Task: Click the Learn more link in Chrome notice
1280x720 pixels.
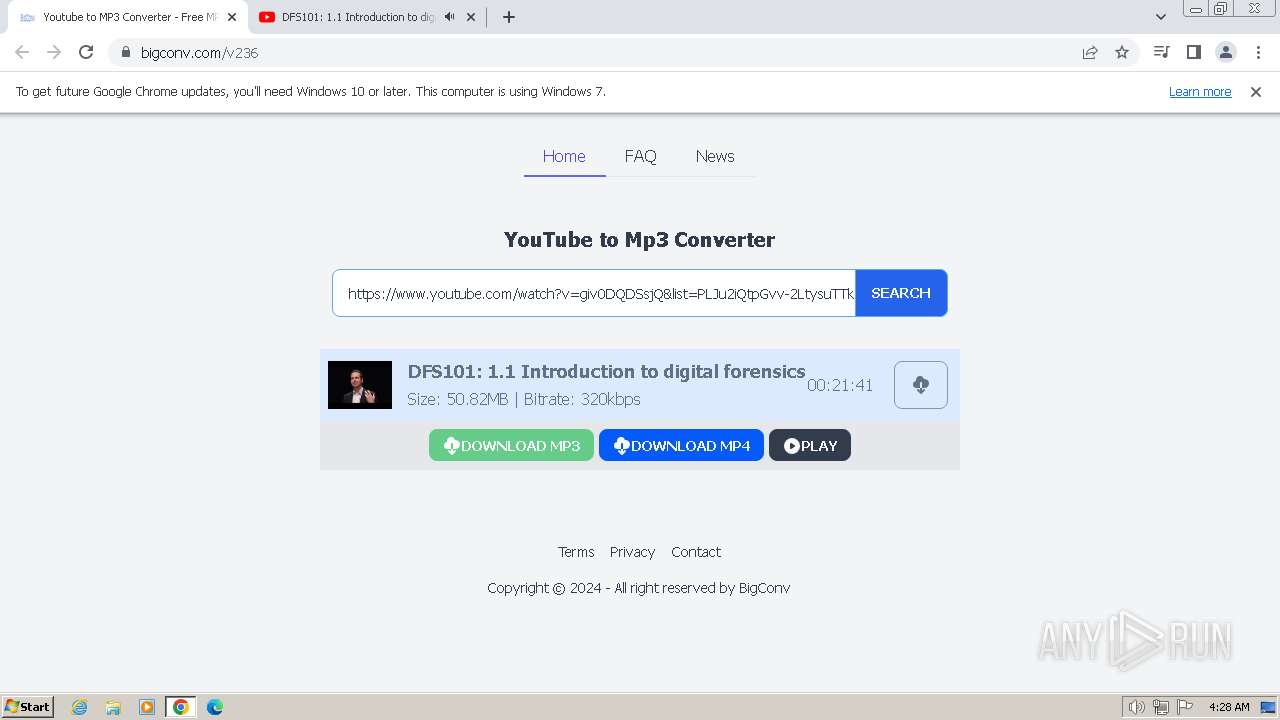Action: (x=1200, y=92)
